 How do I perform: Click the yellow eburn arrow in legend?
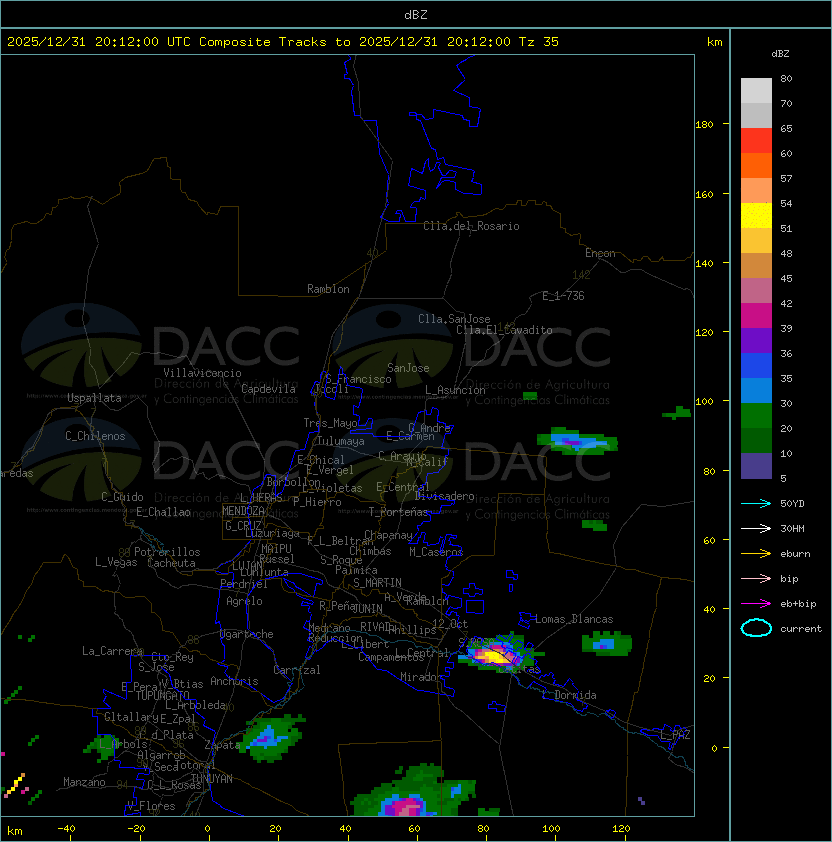click(756, 553)
